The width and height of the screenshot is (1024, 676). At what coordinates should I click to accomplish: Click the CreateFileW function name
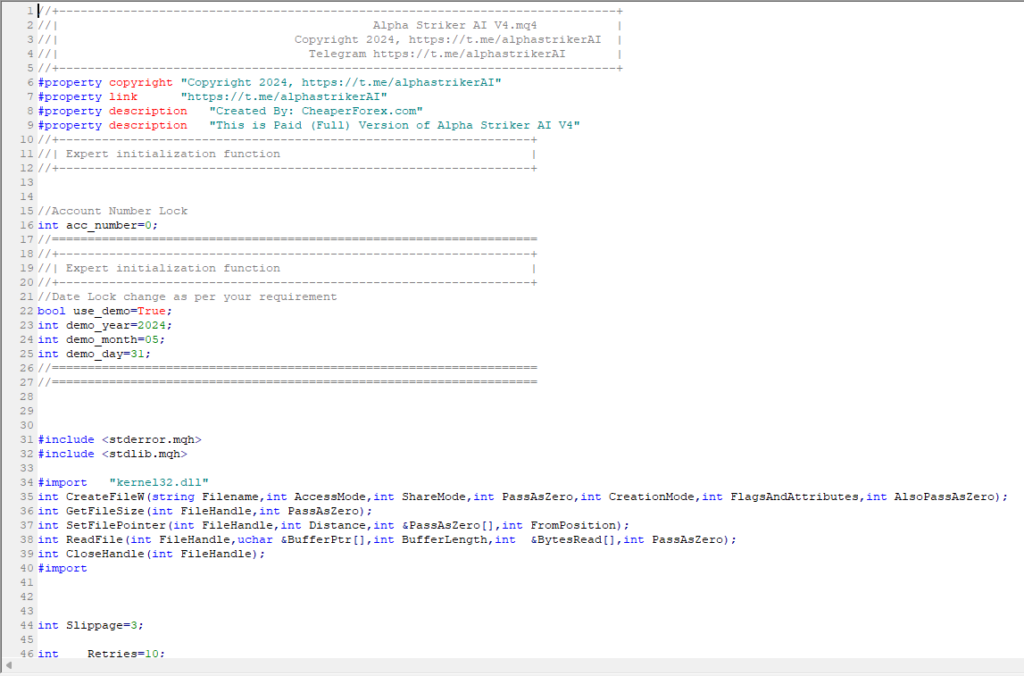105,496
